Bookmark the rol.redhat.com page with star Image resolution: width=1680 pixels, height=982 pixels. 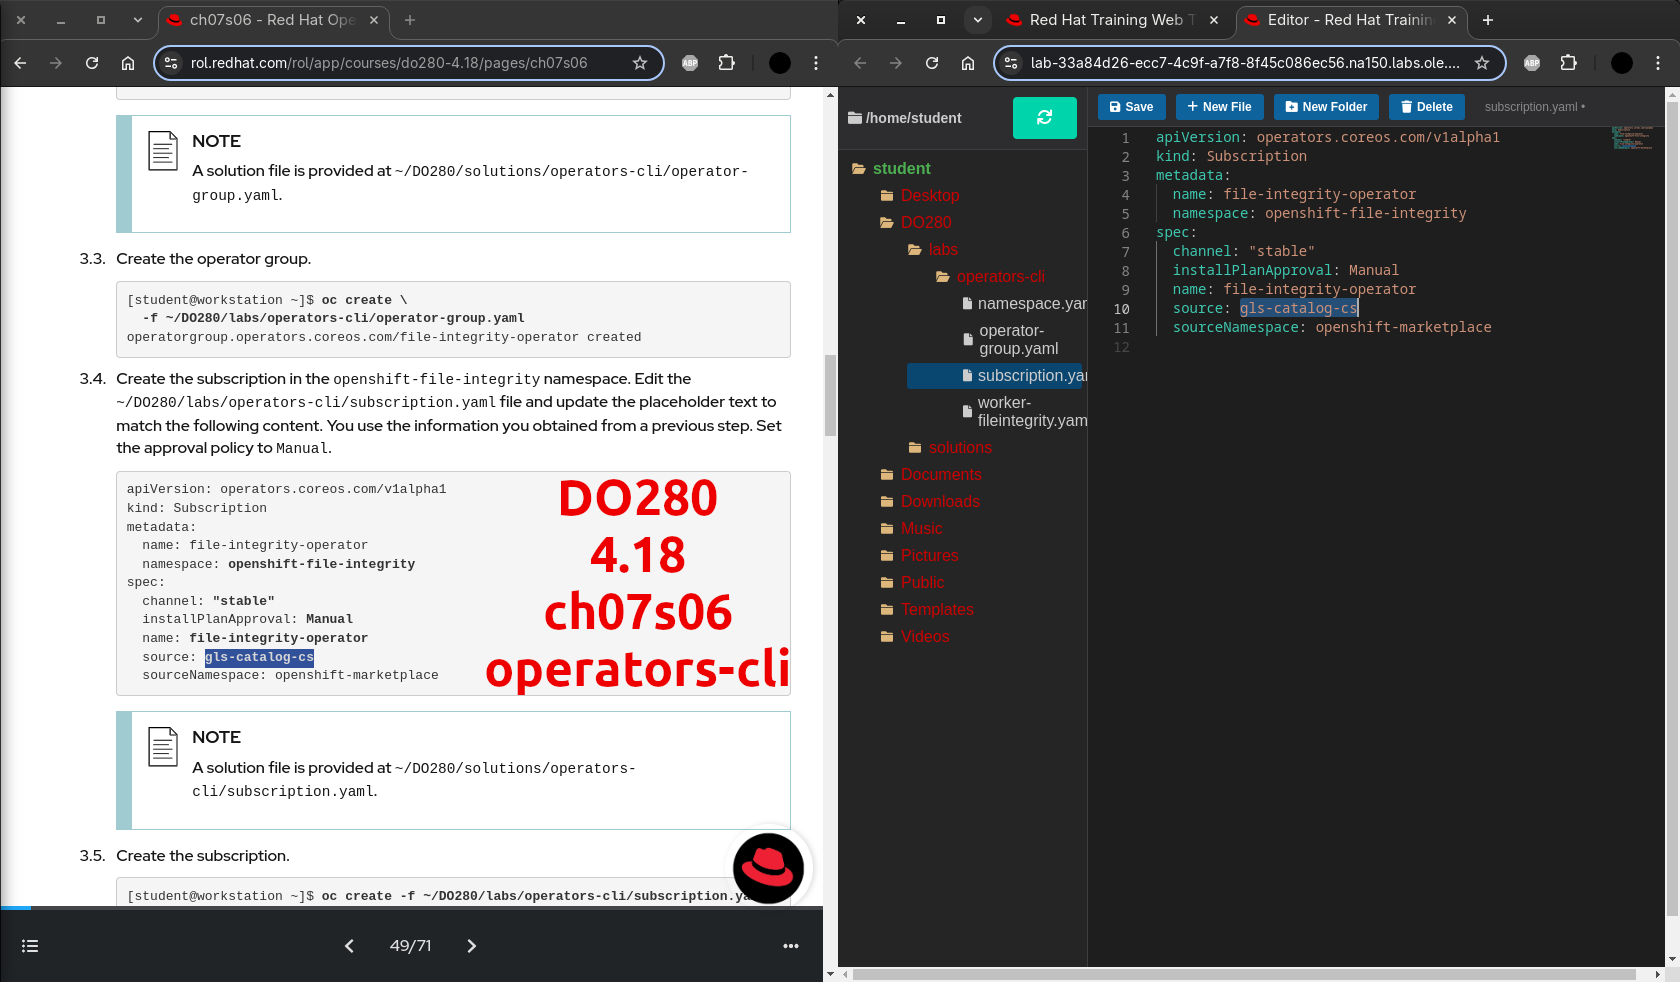(x=640, y=63)
